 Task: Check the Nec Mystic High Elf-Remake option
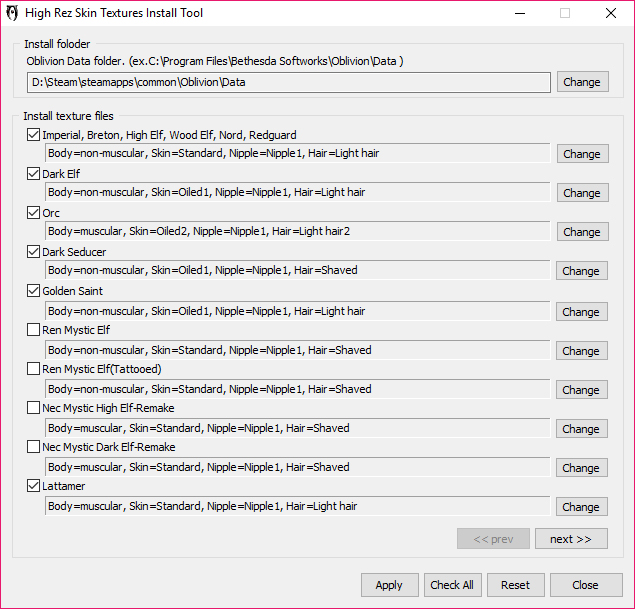pos(34,408)
